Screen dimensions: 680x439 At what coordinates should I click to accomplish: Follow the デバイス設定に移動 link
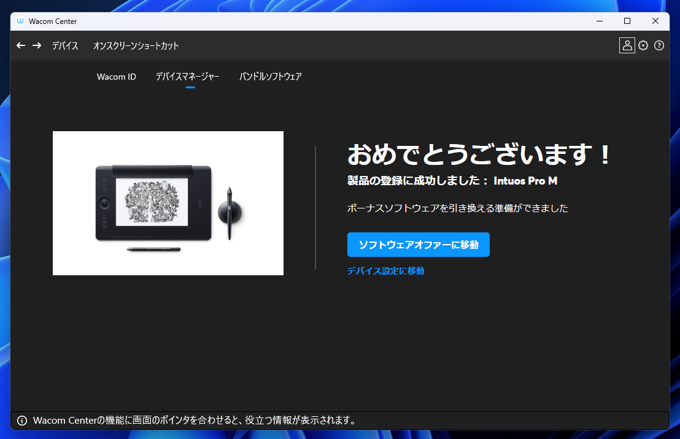pos(386,271)
